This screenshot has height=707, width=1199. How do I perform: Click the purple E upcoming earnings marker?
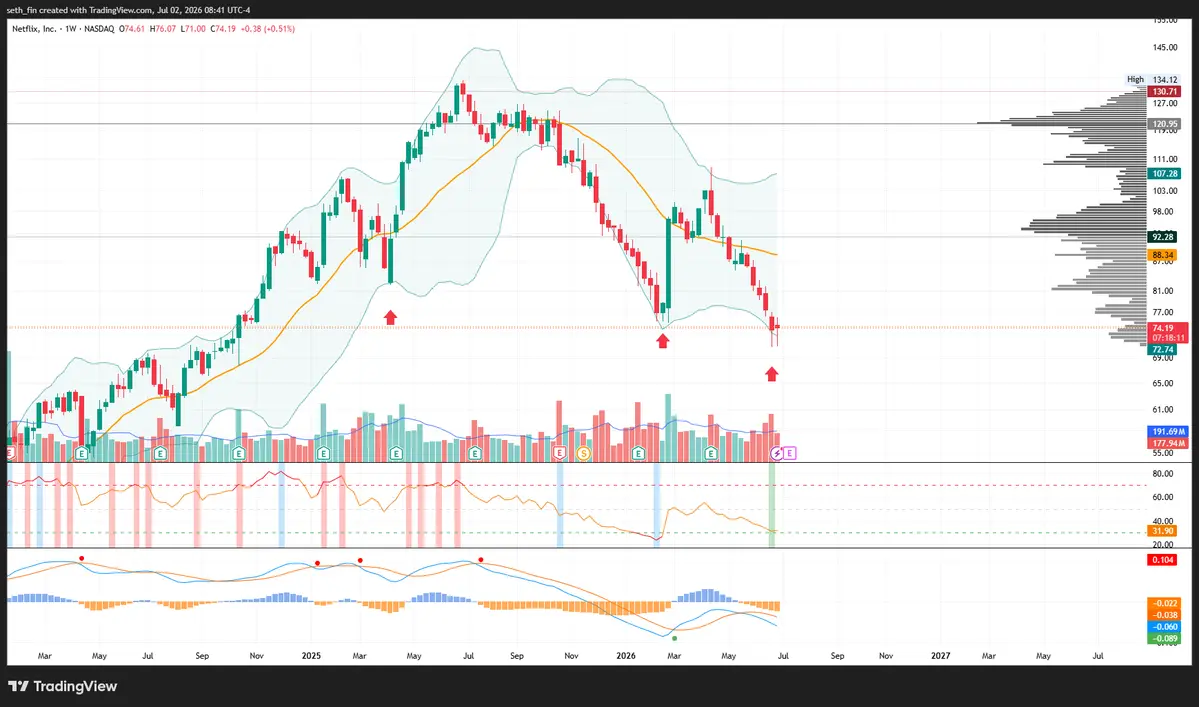coord(790,453)
